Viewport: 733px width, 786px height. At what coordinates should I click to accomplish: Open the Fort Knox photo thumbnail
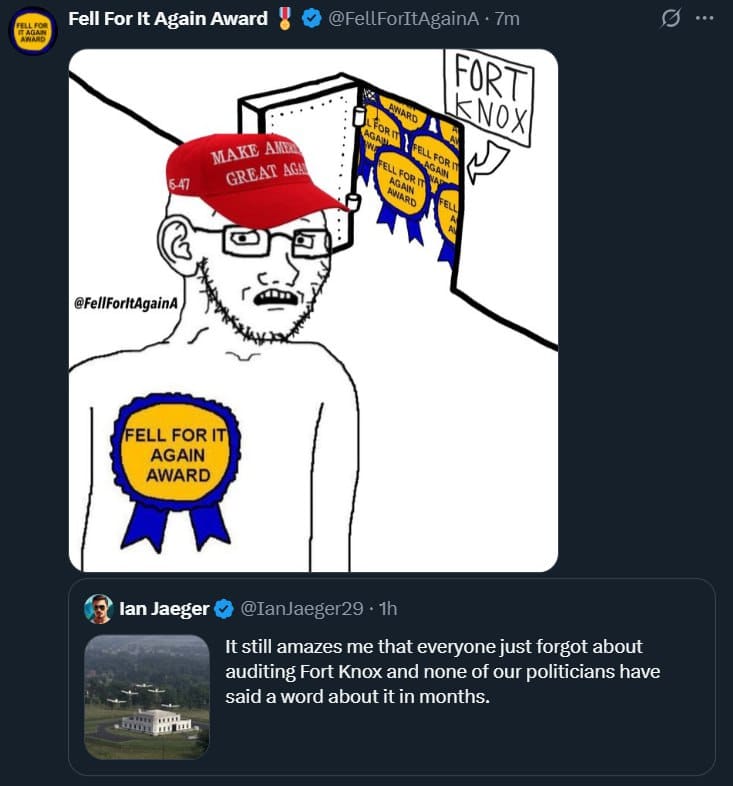(x=147, y=696)
